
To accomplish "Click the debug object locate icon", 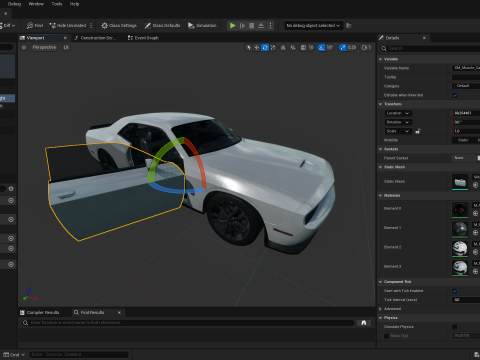I will [x=349, y=25].
